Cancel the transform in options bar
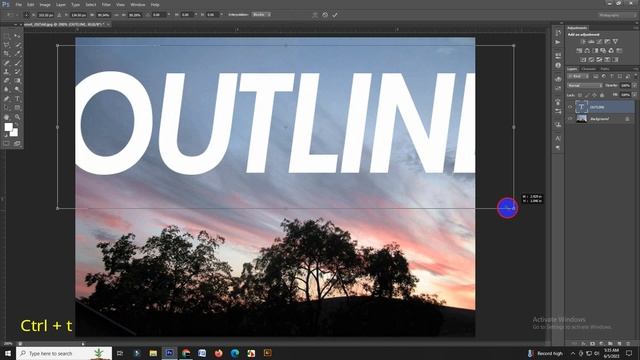This screenshot has height=360, width=640. click(x=325, y=15)
